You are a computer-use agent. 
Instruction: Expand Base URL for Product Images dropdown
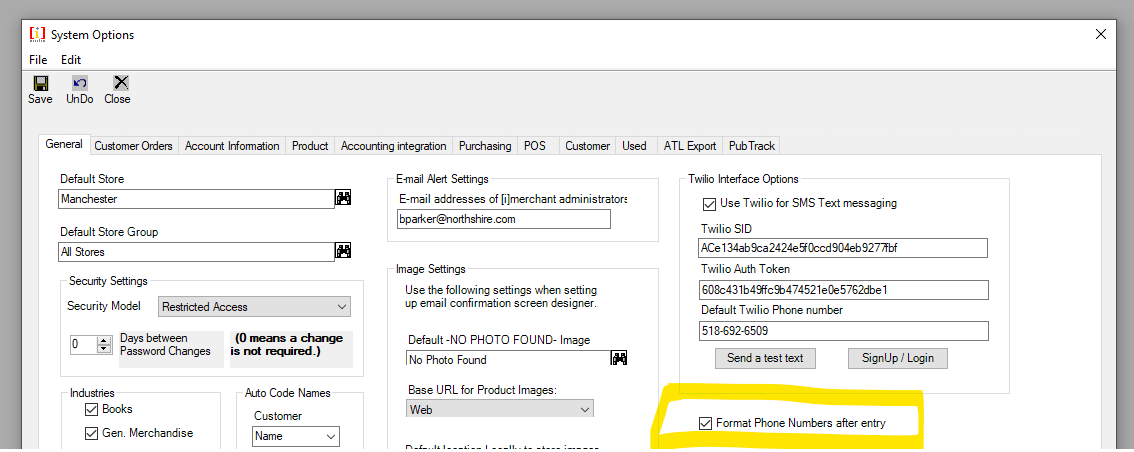click(x=585, y=409)
